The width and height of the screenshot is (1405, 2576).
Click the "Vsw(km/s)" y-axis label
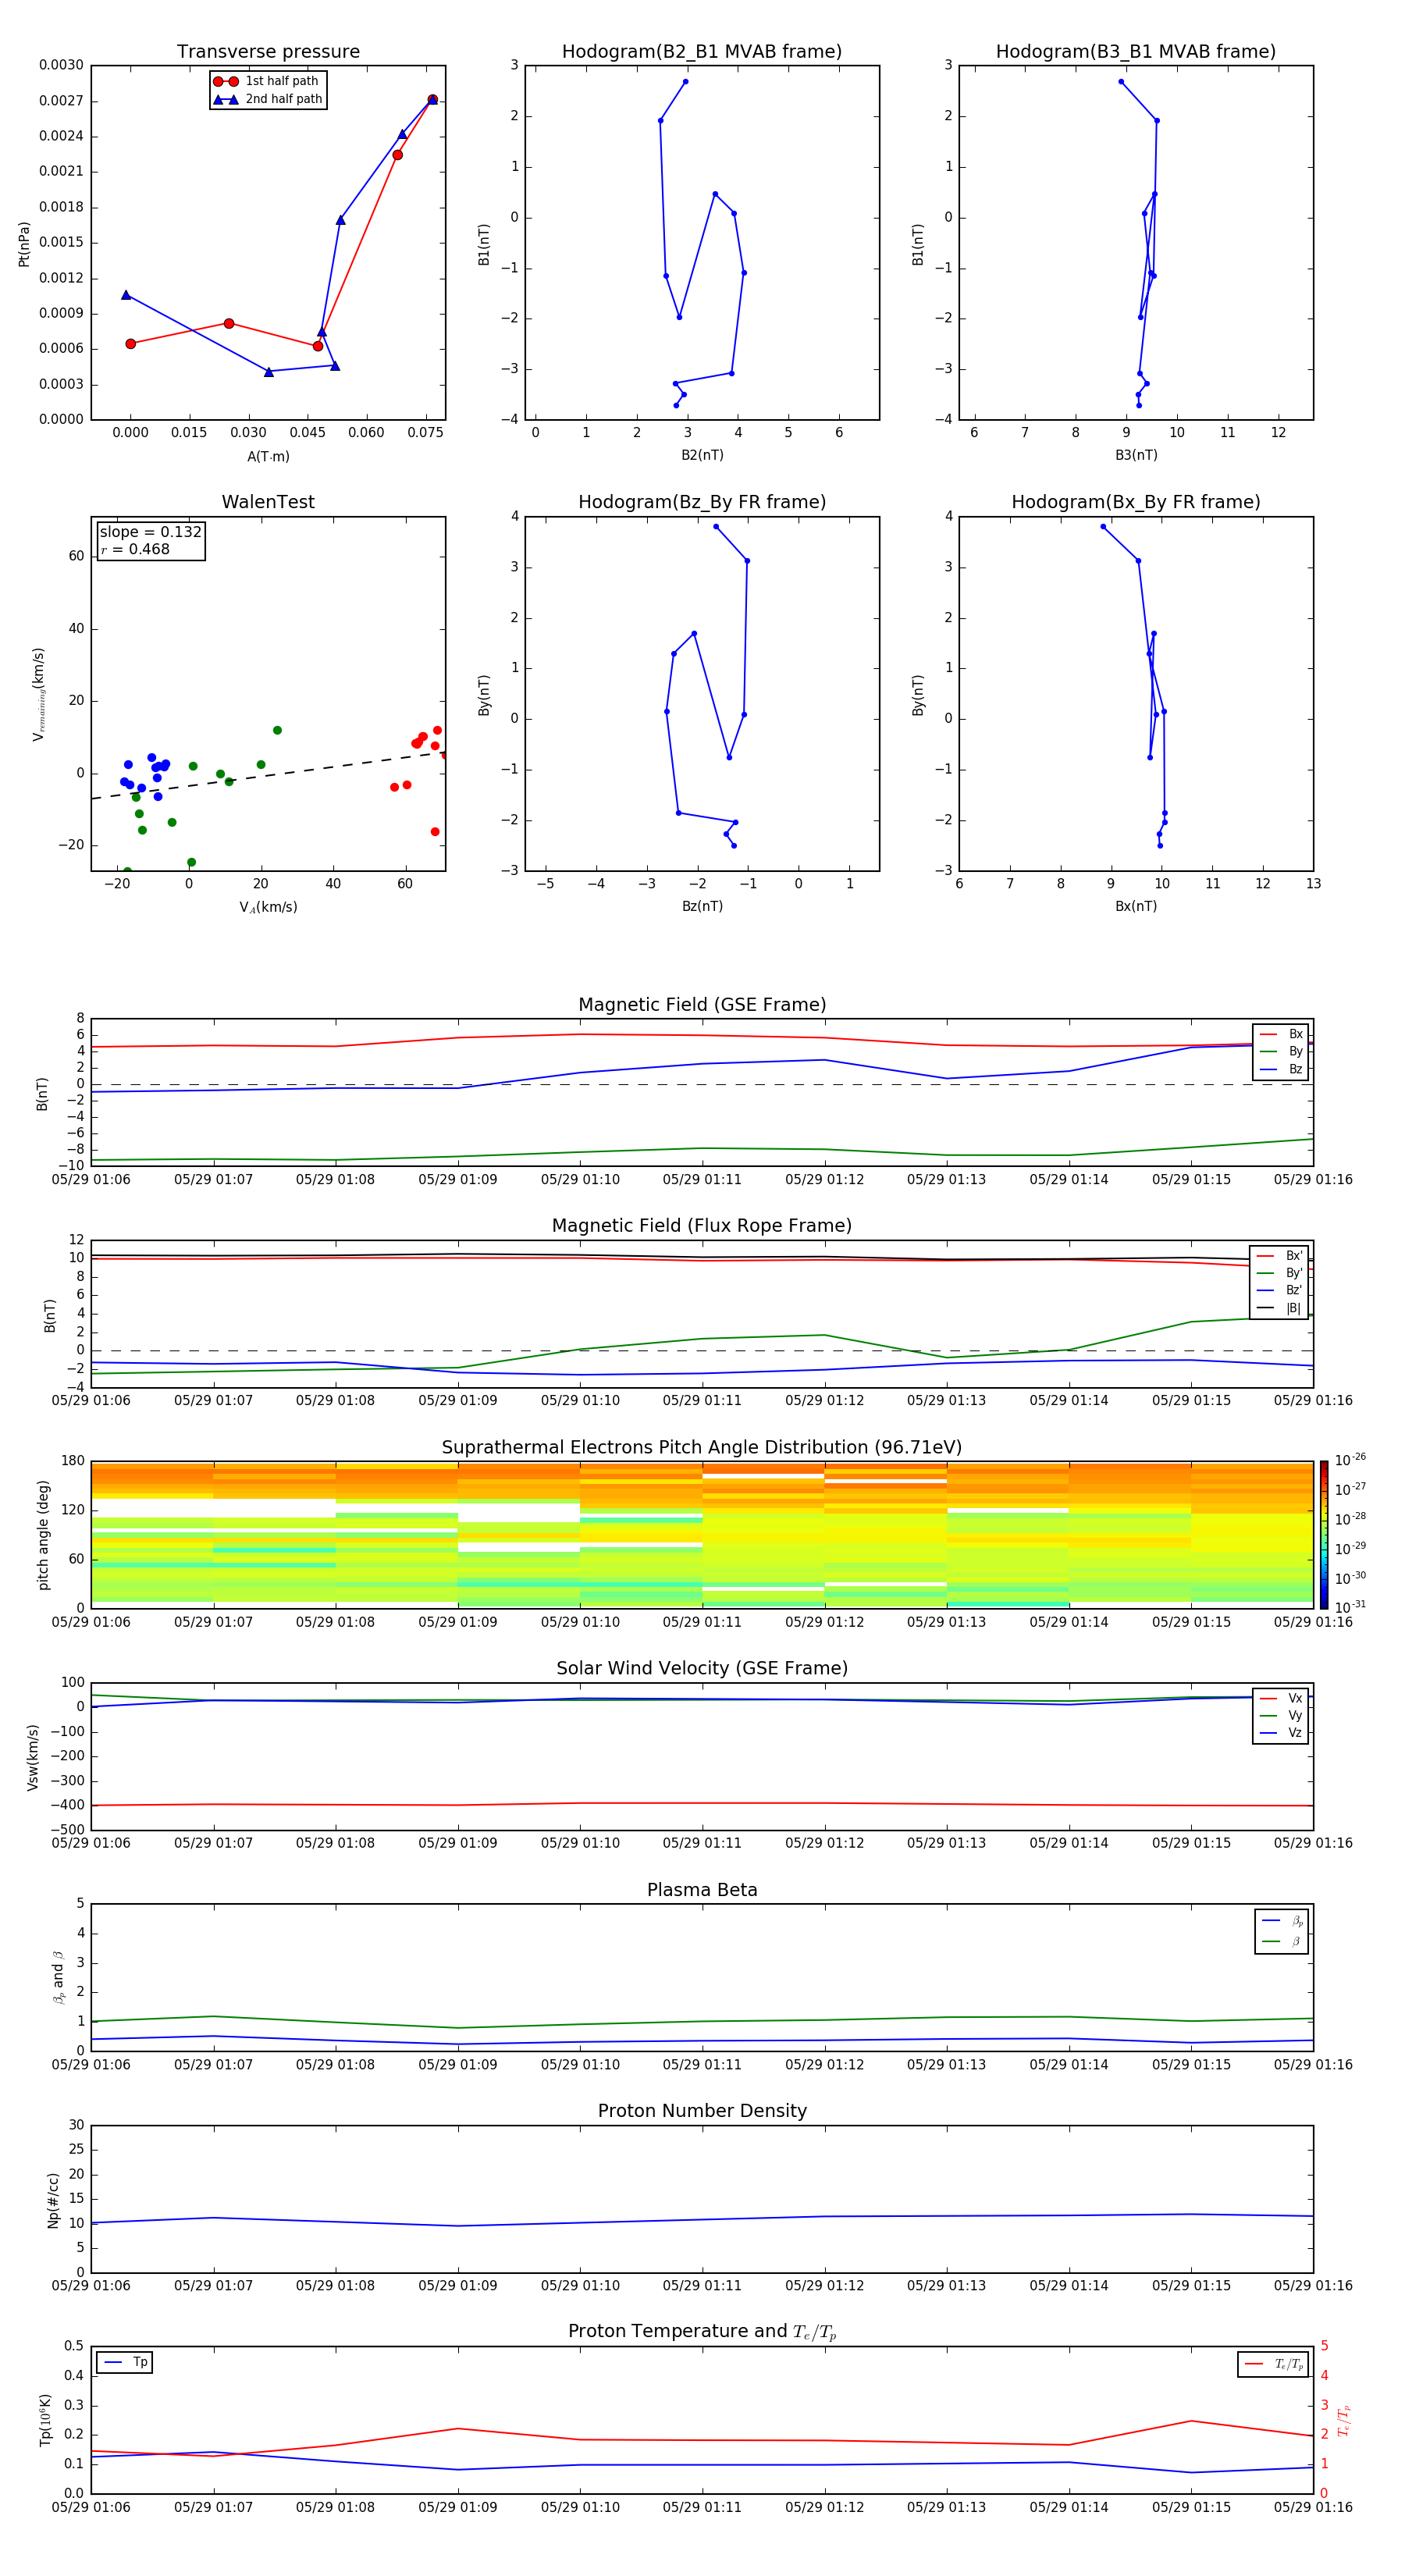33,1757
